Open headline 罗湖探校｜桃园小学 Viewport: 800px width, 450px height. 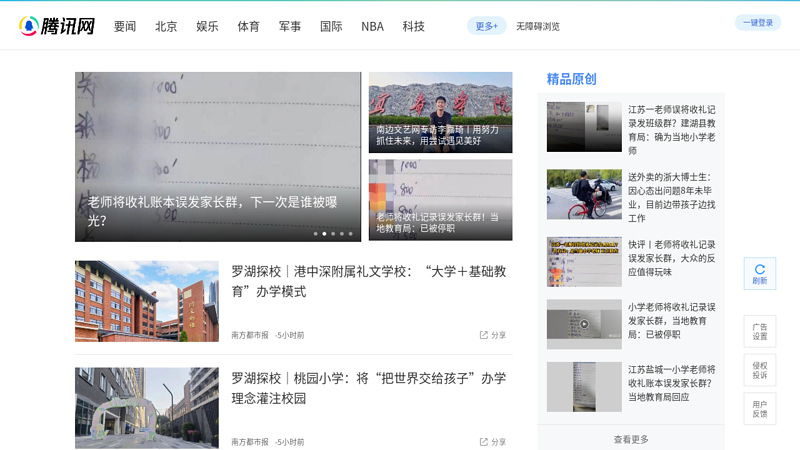click(x=368, y=388)
